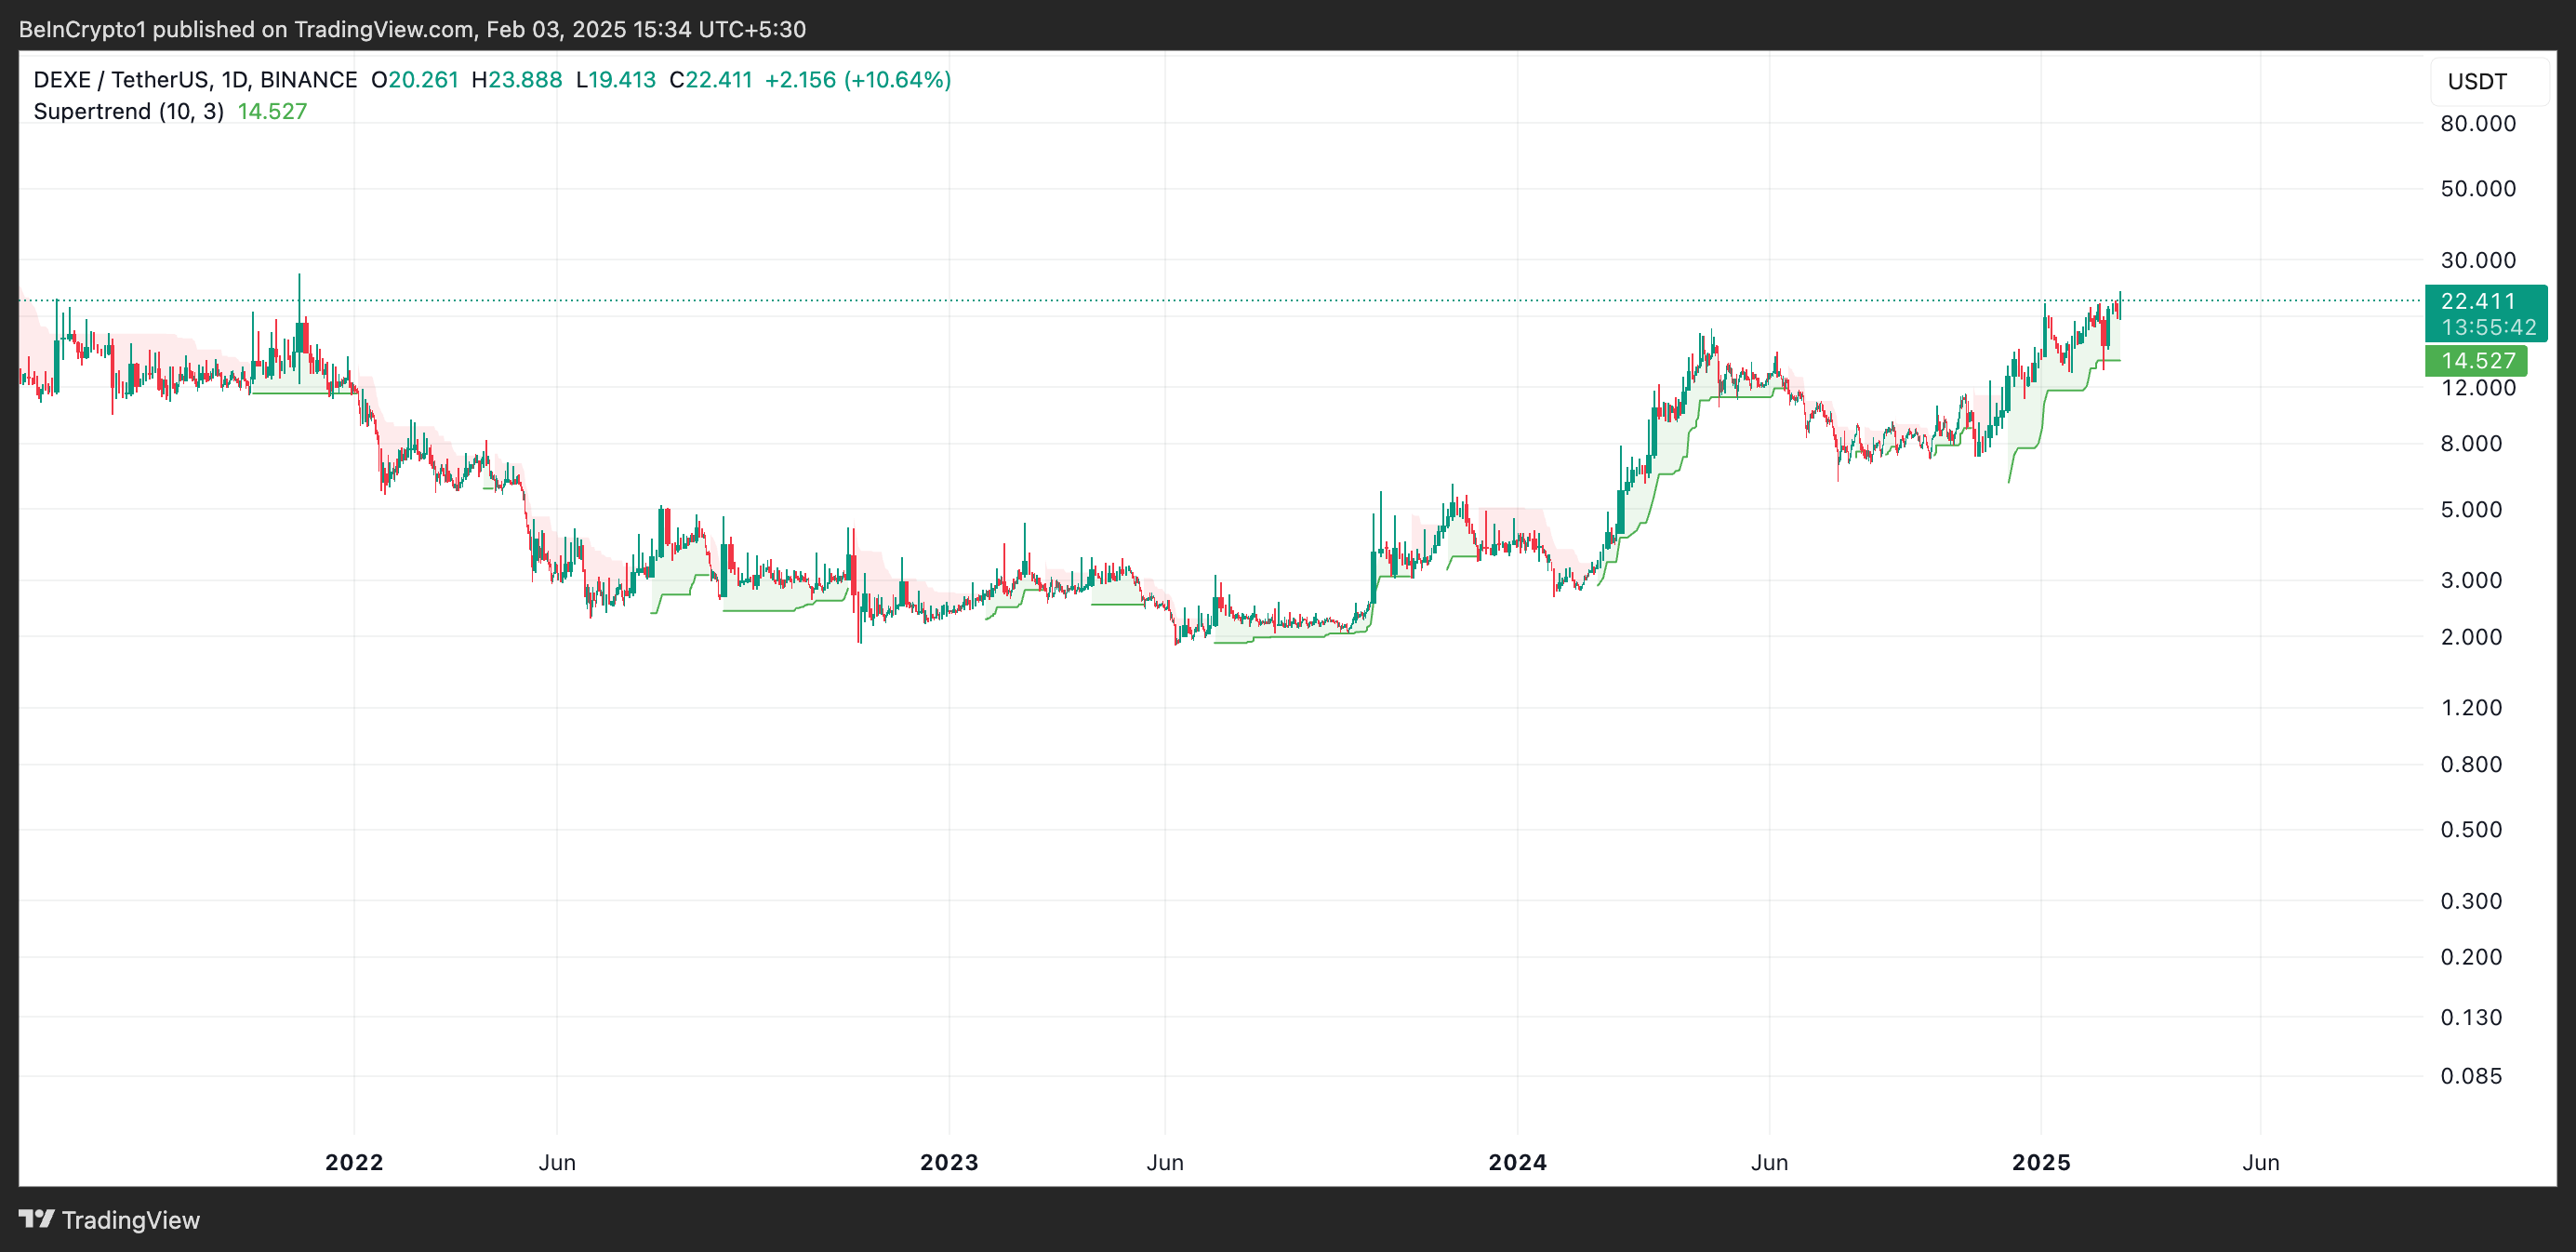
Task: Click the +2.156 (+10.64%) change text
Action: 857,80
